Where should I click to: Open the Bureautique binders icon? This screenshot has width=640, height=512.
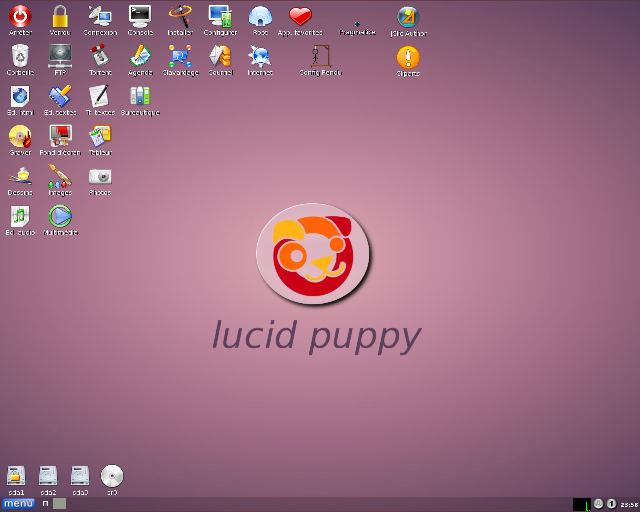140,96
